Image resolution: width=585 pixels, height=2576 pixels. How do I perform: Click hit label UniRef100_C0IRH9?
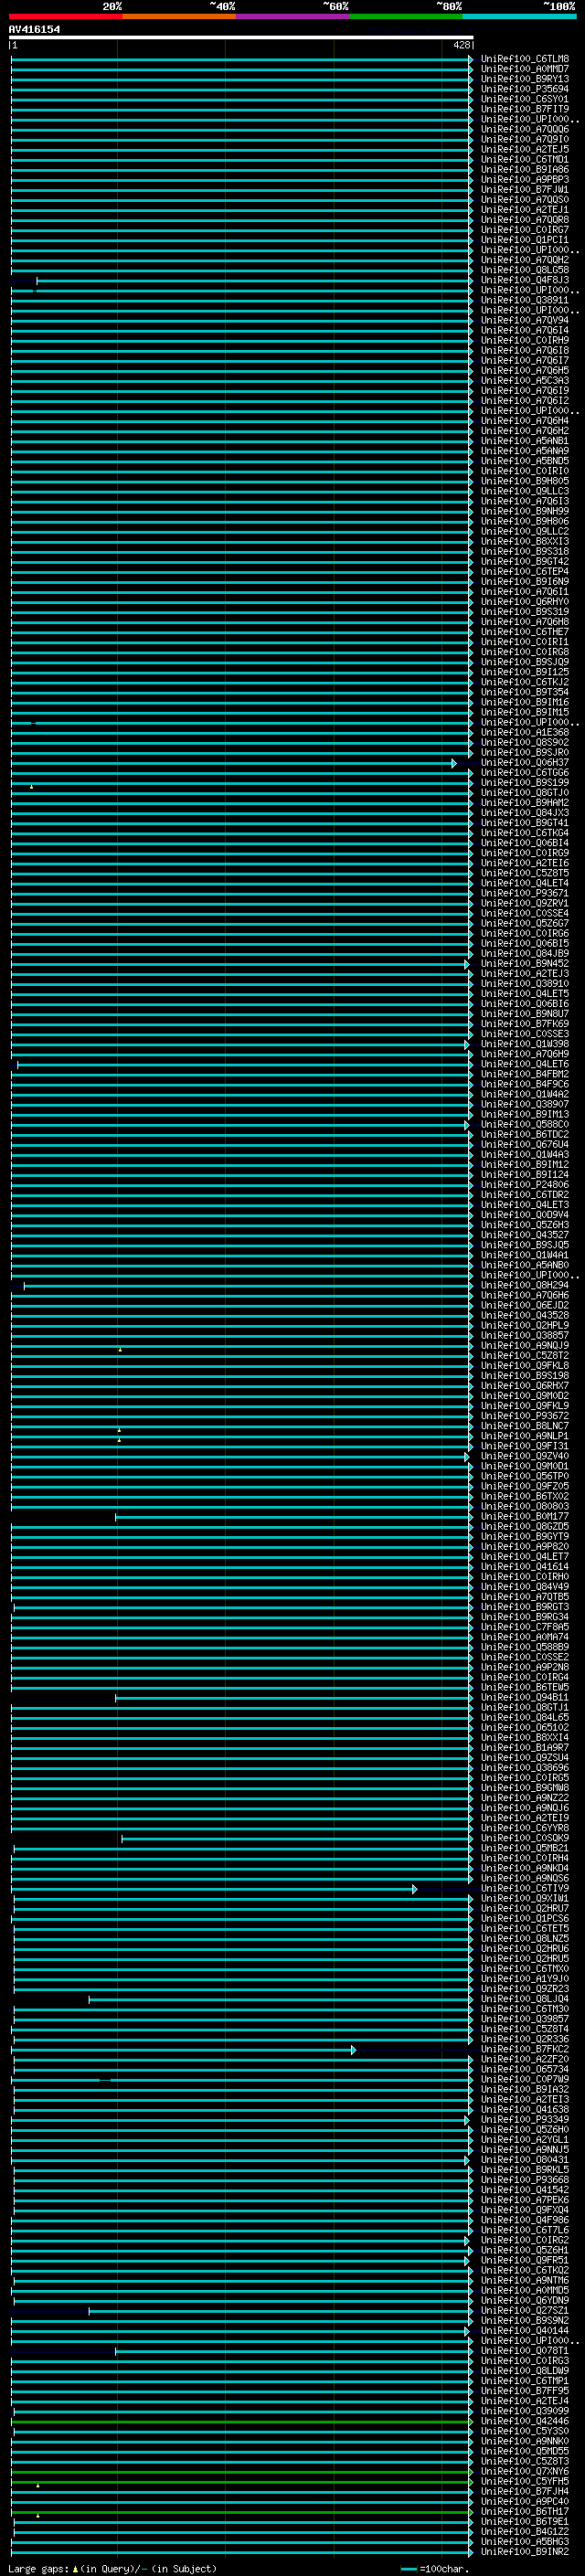[x=525, y=340]
